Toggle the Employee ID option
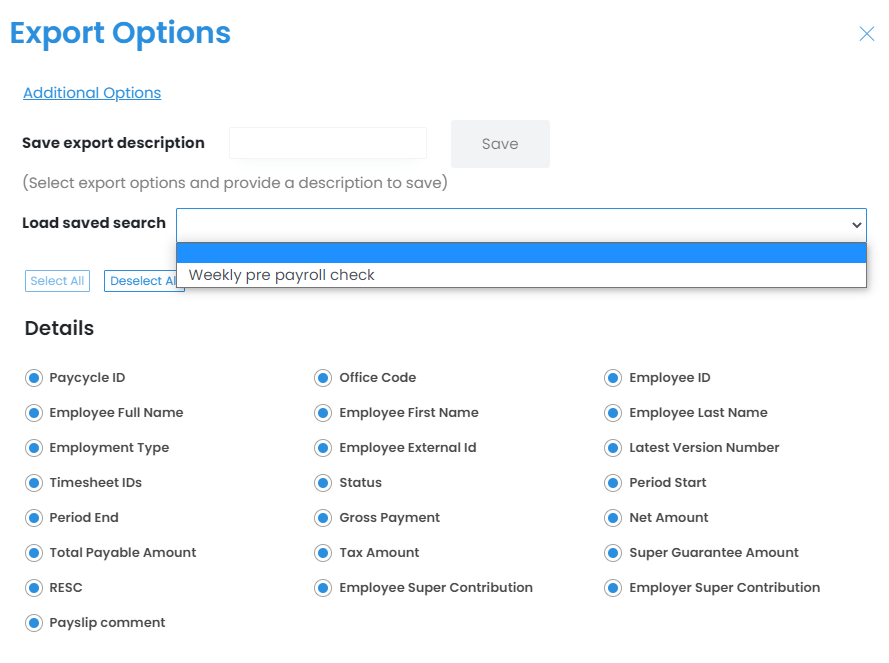 [x=613, y=378]
